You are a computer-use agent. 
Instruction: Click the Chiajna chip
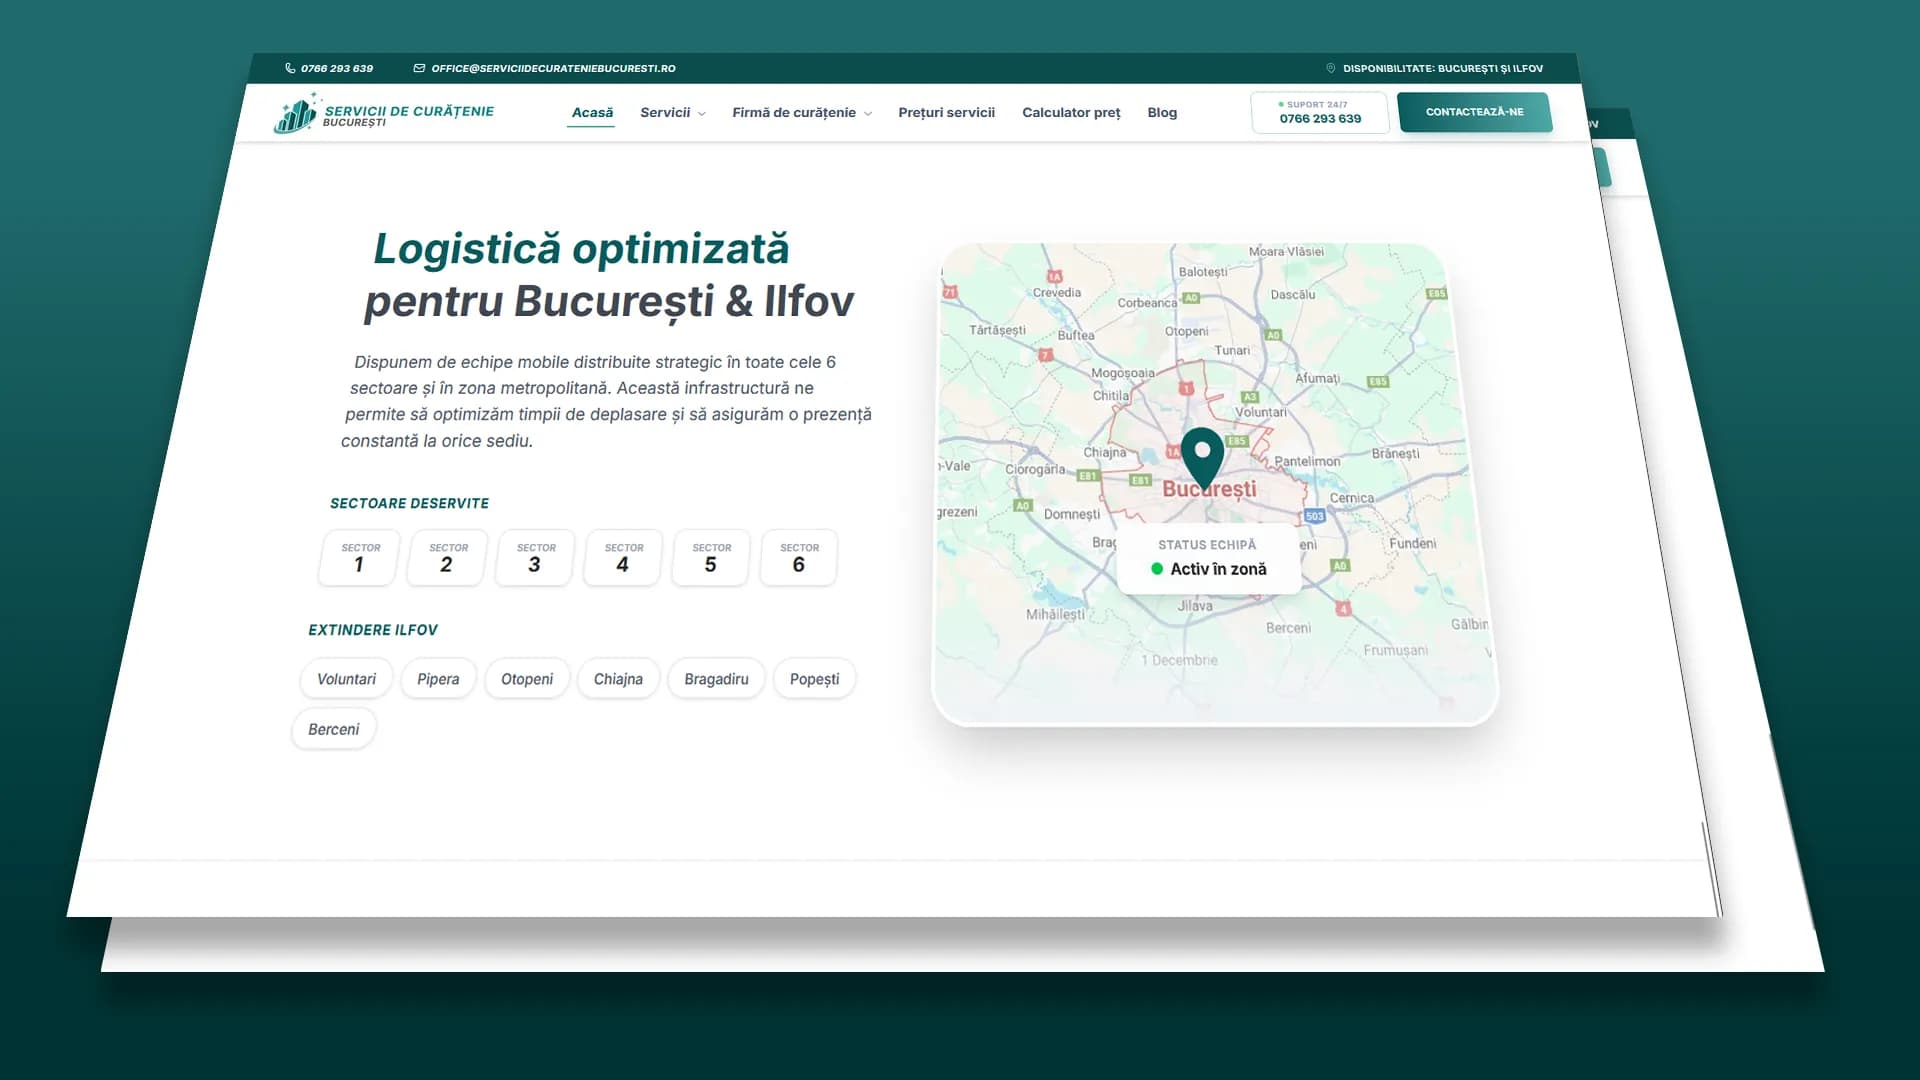point(618,679)
